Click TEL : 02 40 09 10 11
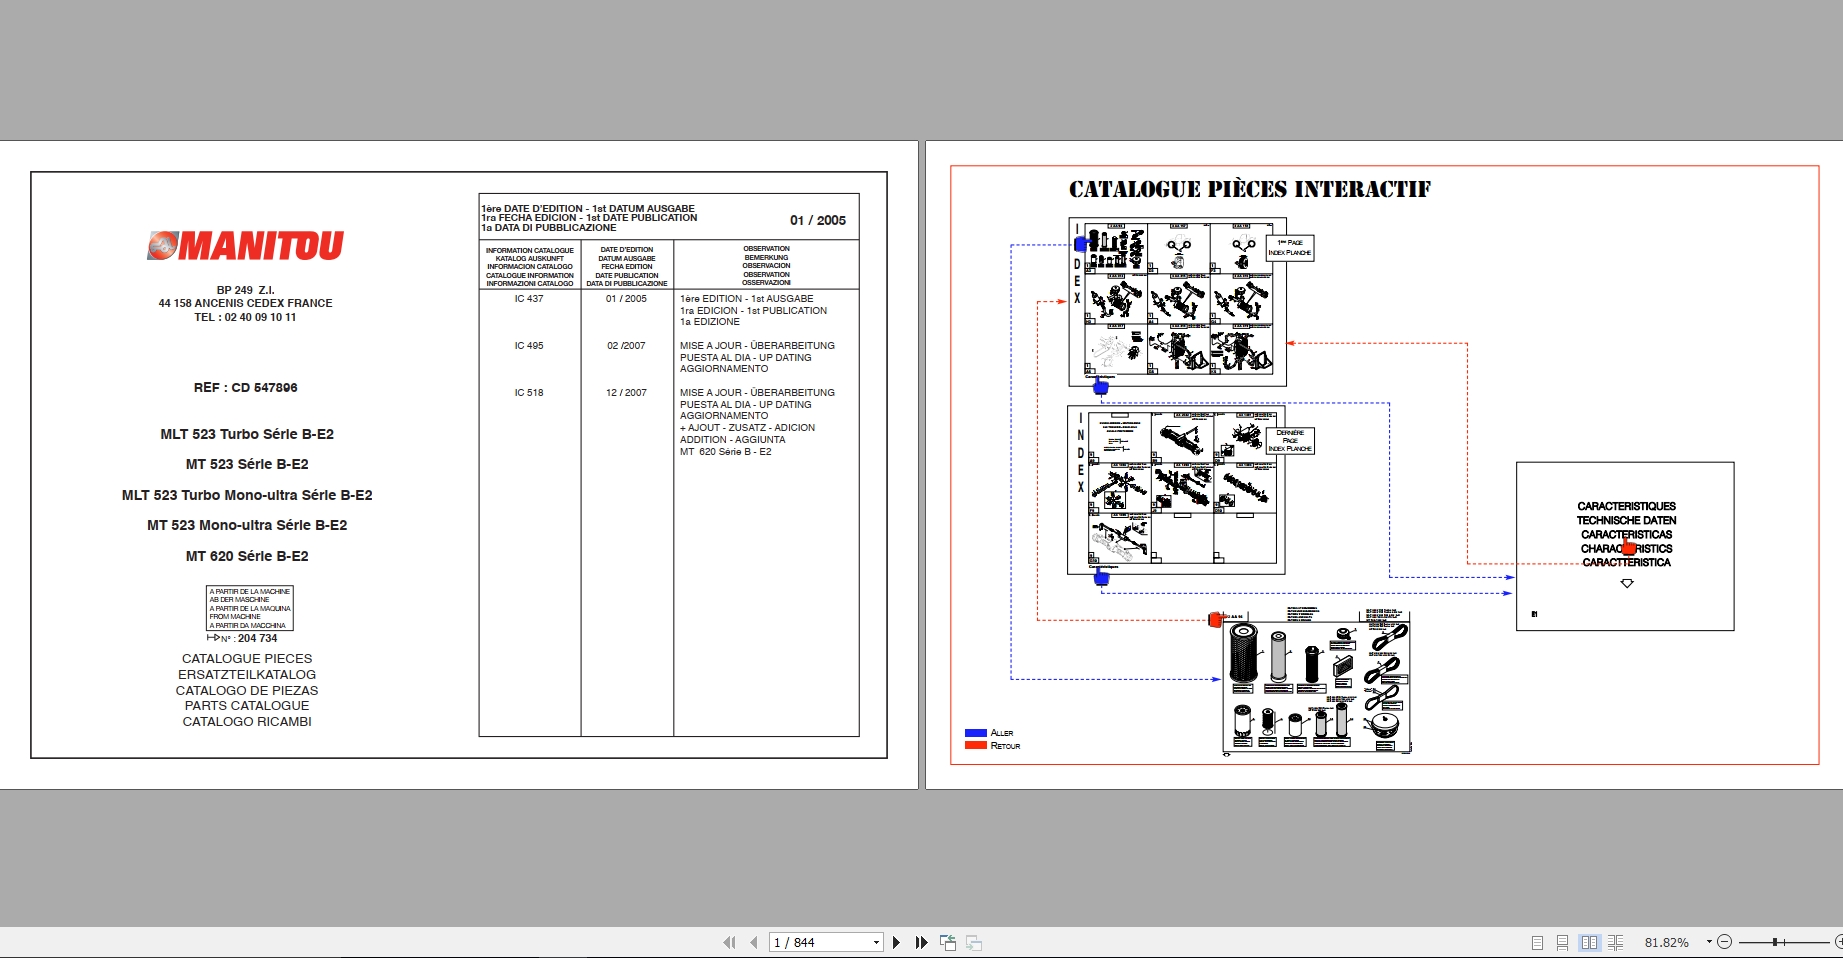This screenshot has height=958, width=1843. point(245,317)
